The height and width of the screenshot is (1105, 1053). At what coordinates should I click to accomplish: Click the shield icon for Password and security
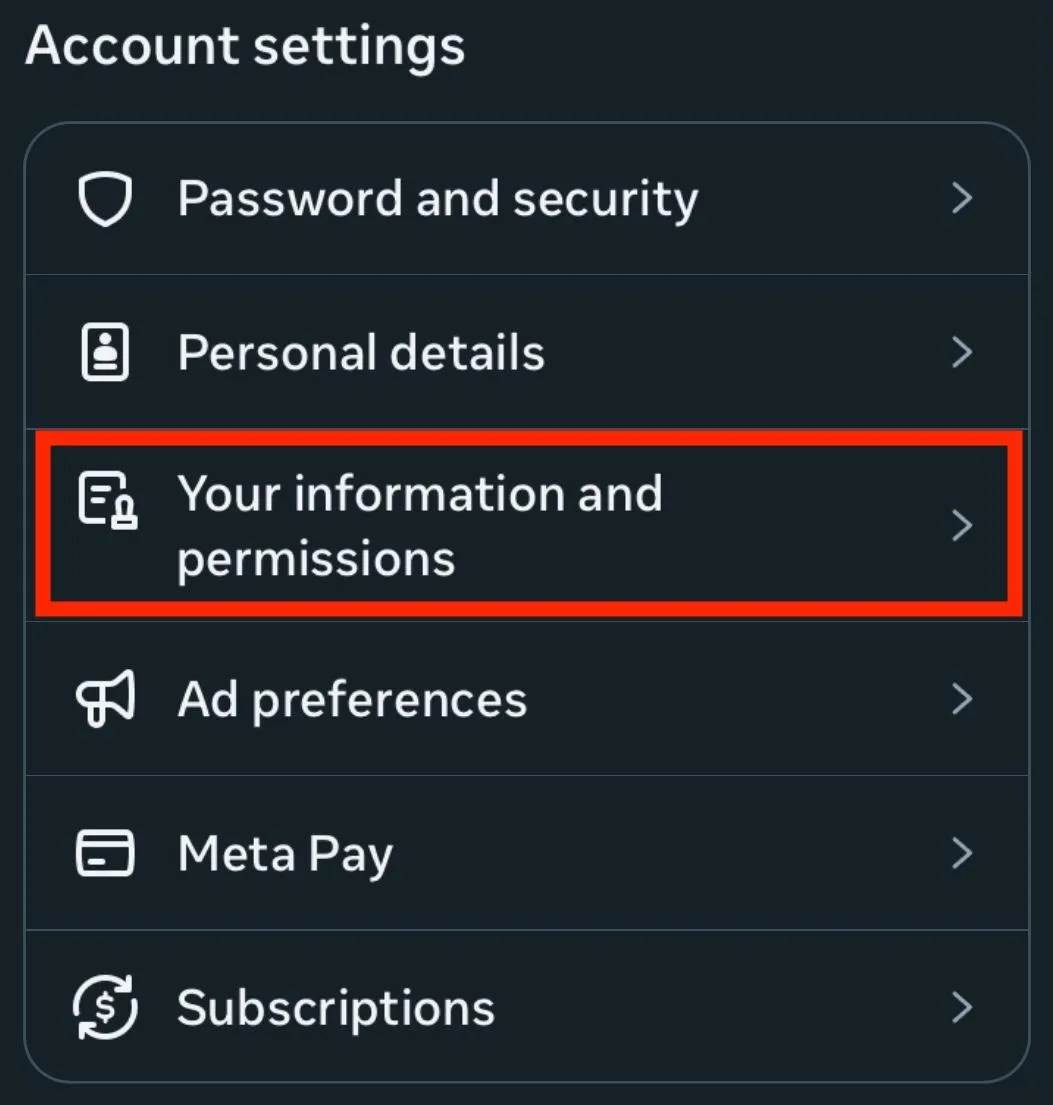105,199
